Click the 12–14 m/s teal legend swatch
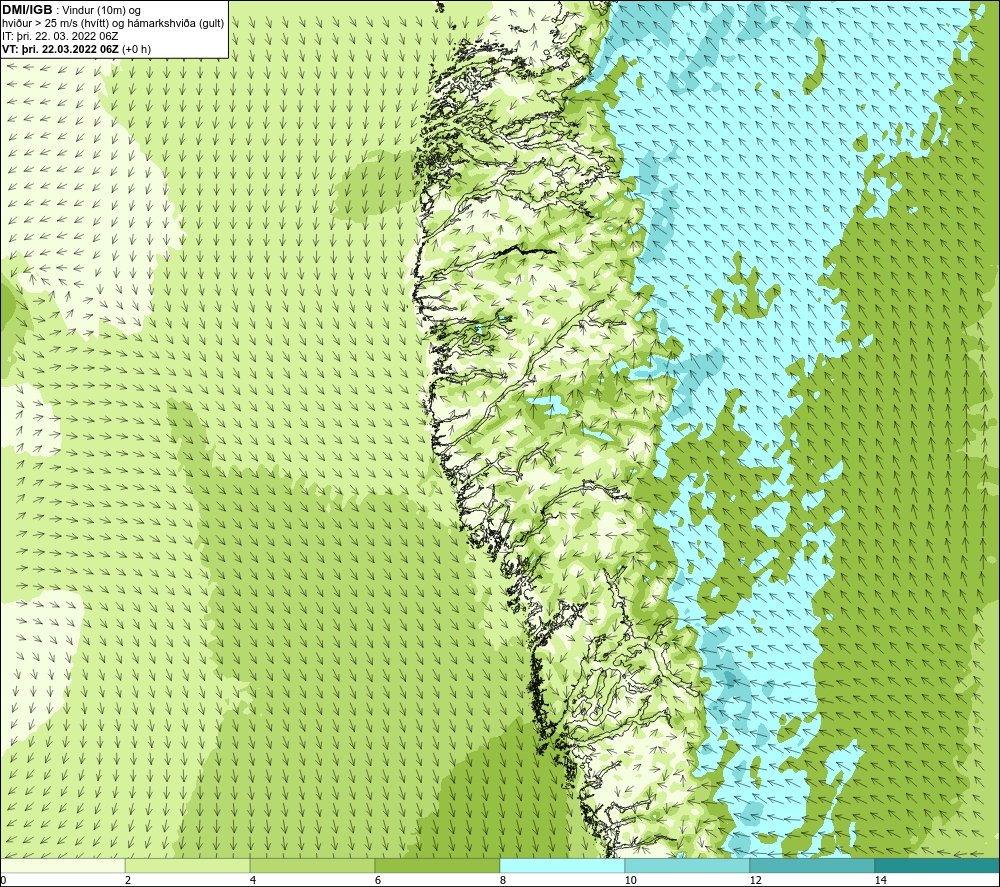 tap(812, 865)
